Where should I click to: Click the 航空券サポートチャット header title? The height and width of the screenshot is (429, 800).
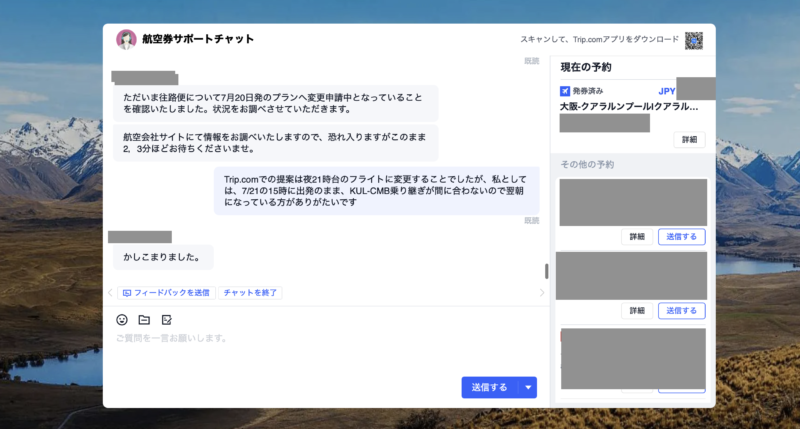point(198,39)
